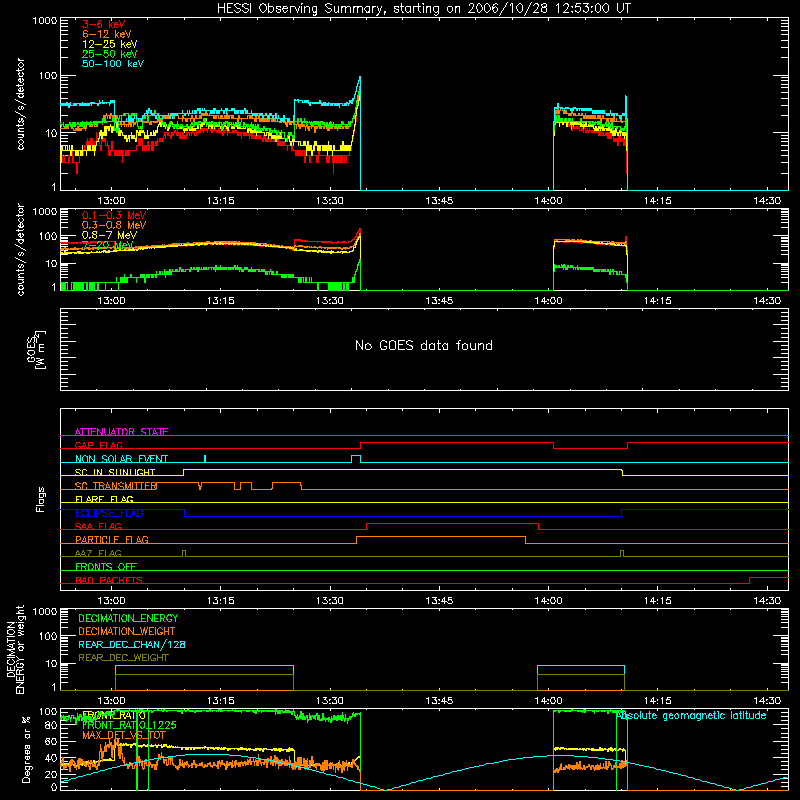The image size is (800, 800).
Task: Click the 0.8-7 MeV legend label
Action: click(109, 235)
